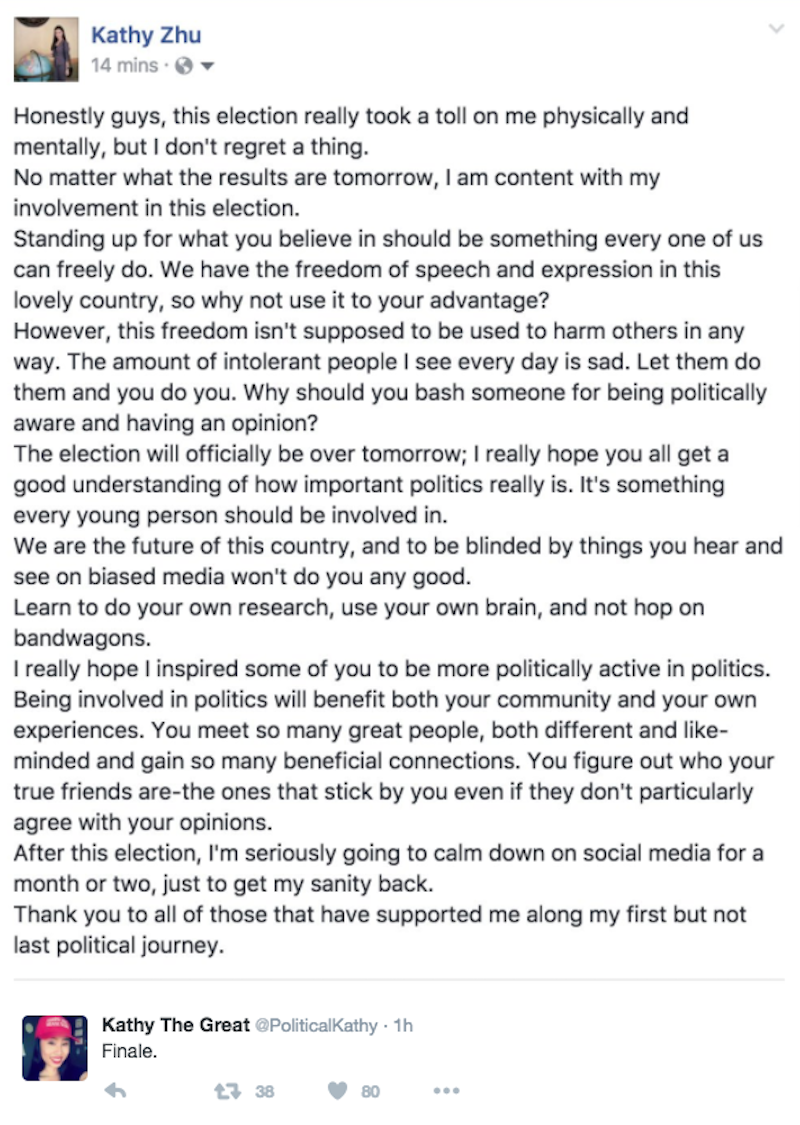Open post options chevron at top right
800x1125 pixels.
(x=776, y=29)
